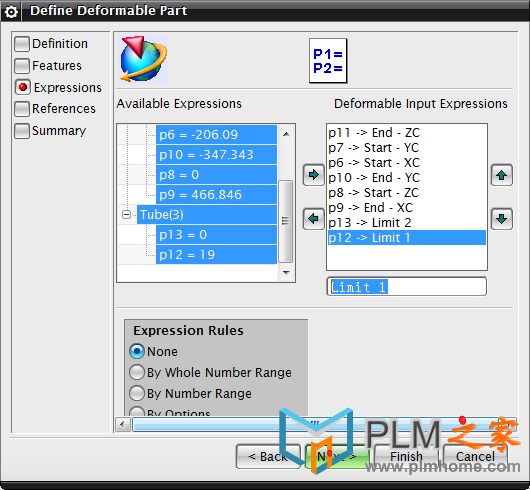
Task: Collapse the Tube(3) tree node
Action: 126,215
